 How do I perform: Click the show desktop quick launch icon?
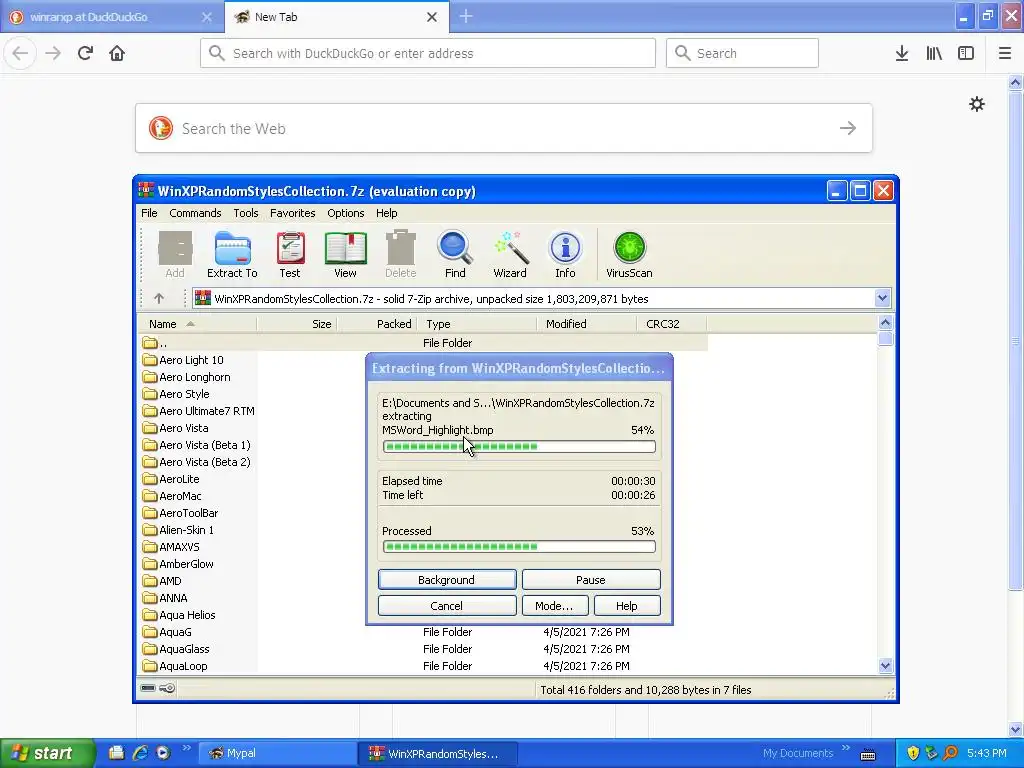click(116, 753)
